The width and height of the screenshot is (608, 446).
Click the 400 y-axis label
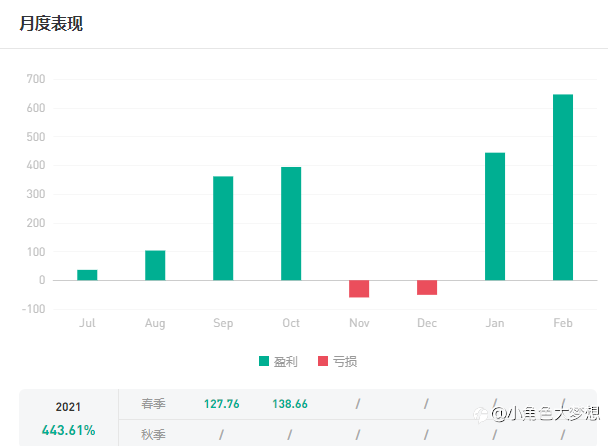[36, 165]
